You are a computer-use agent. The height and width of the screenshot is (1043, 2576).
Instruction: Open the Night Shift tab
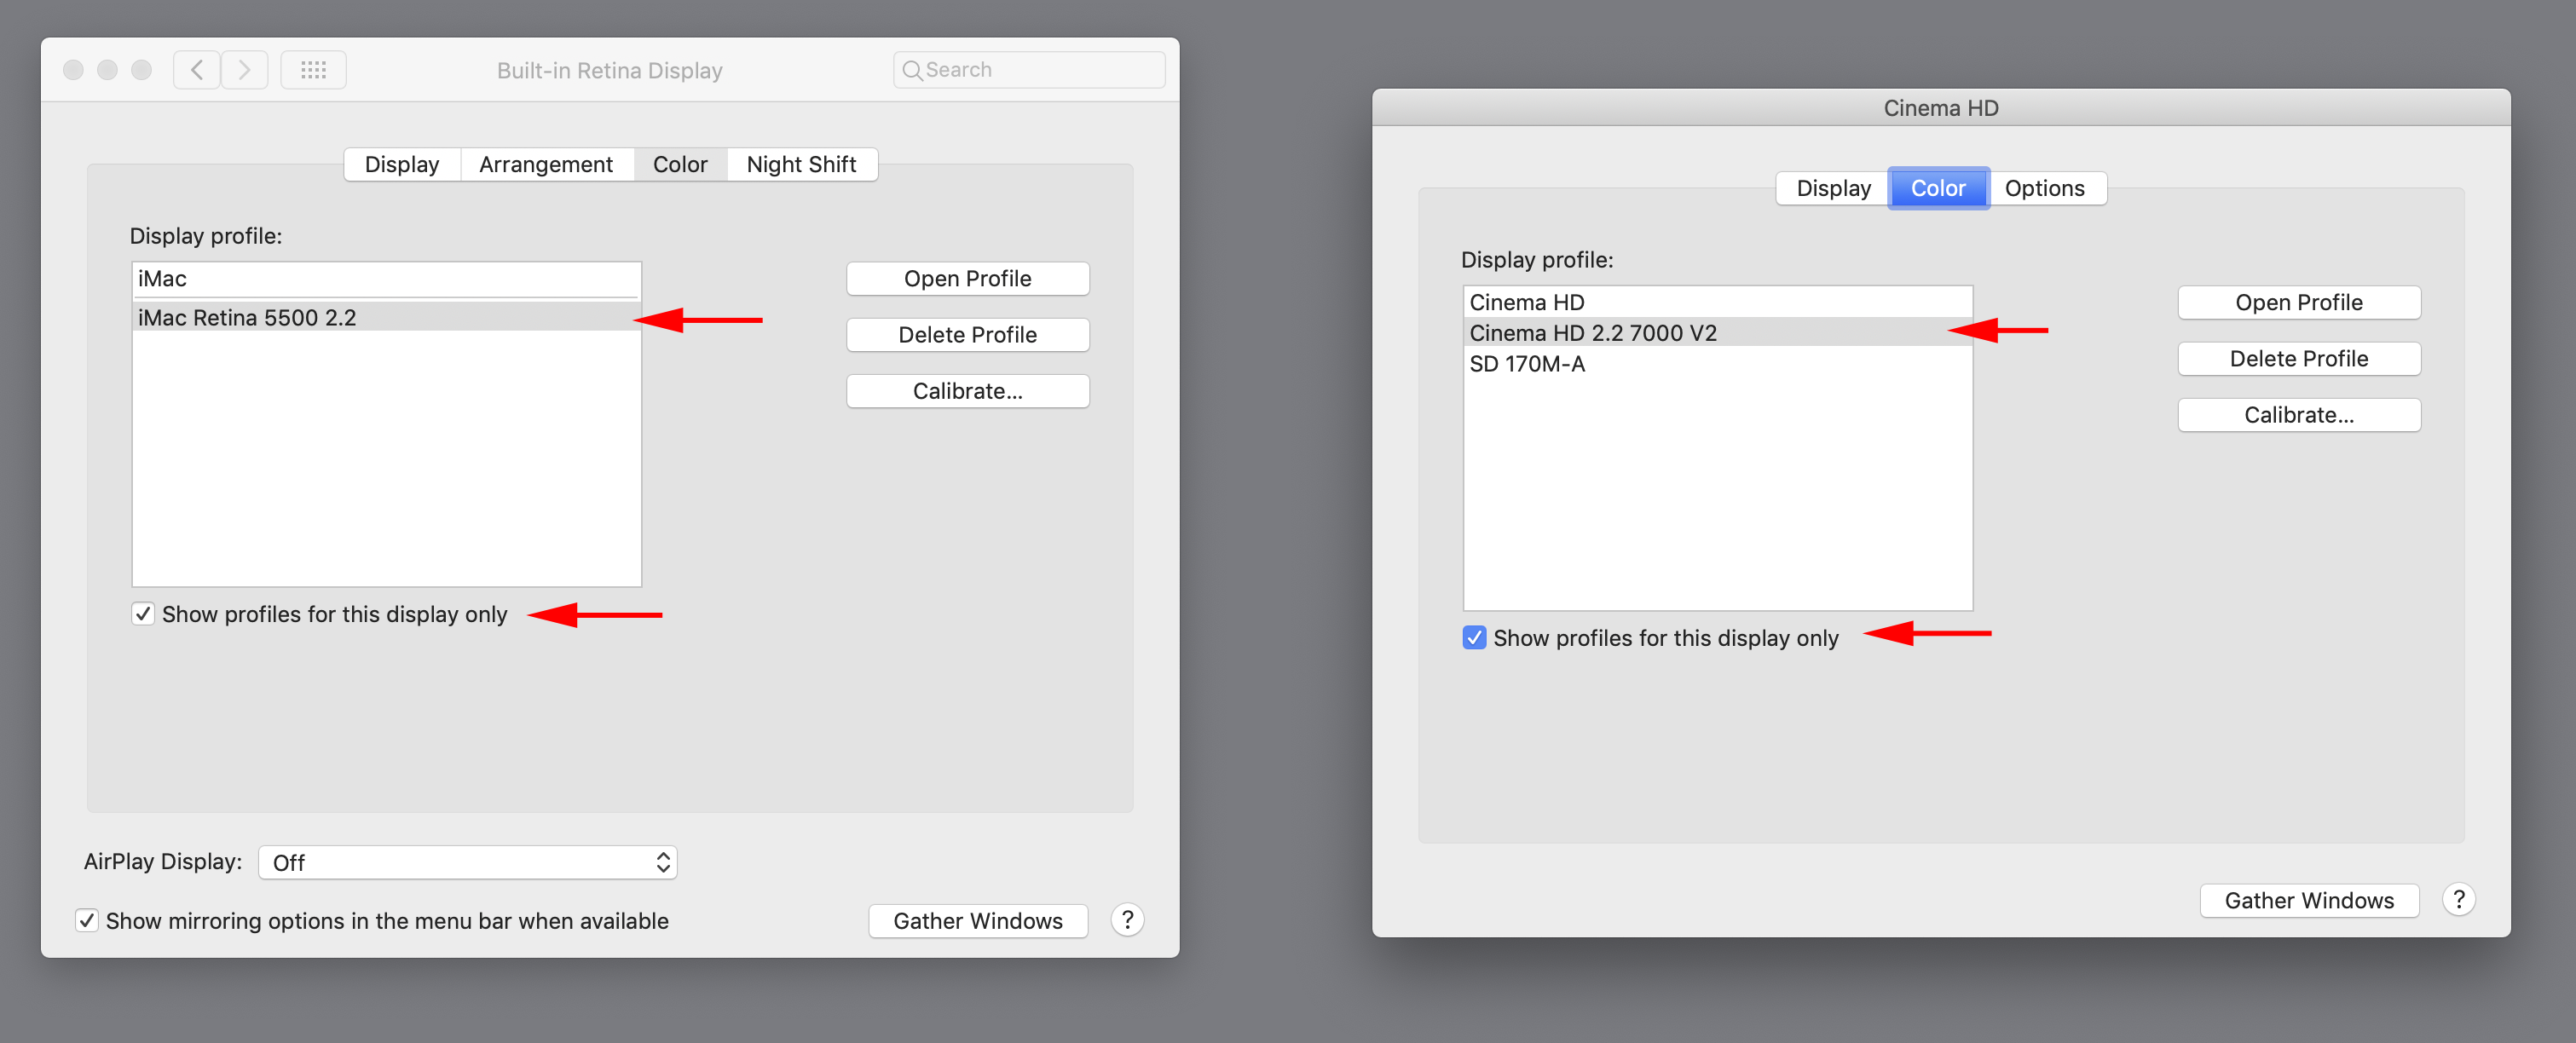tap(801, 163)
